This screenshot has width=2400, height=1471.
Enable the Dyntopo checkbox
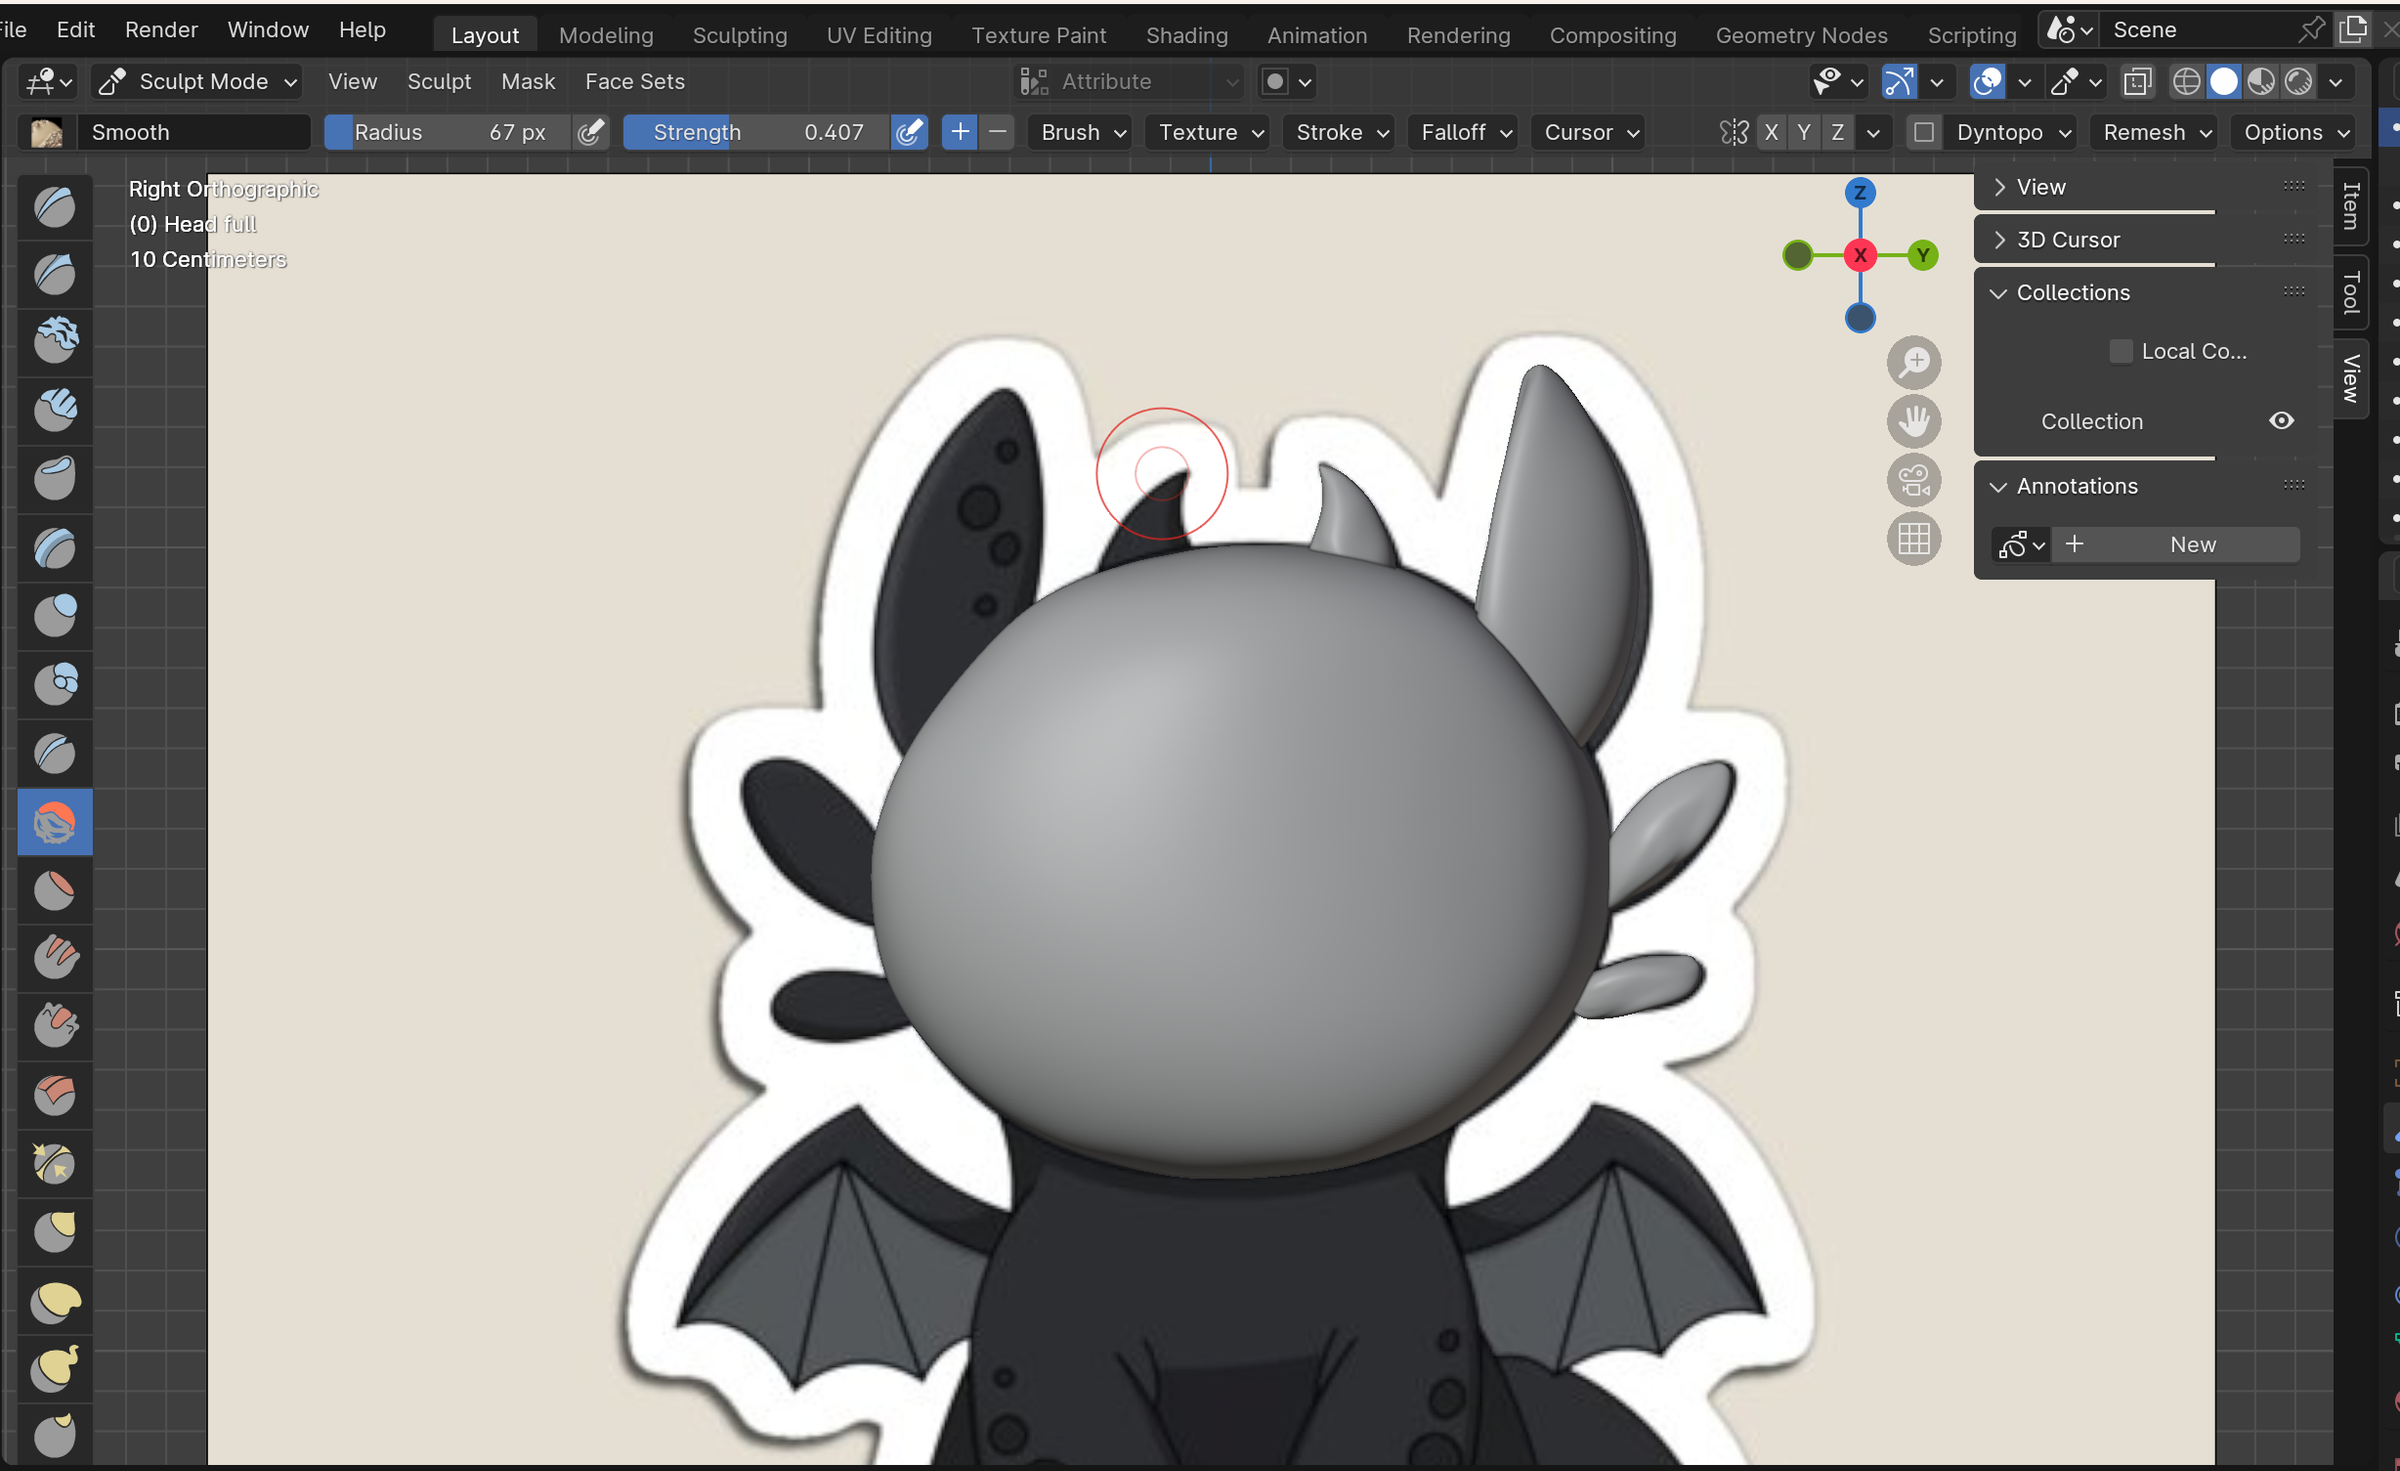tap(1923, 133)
